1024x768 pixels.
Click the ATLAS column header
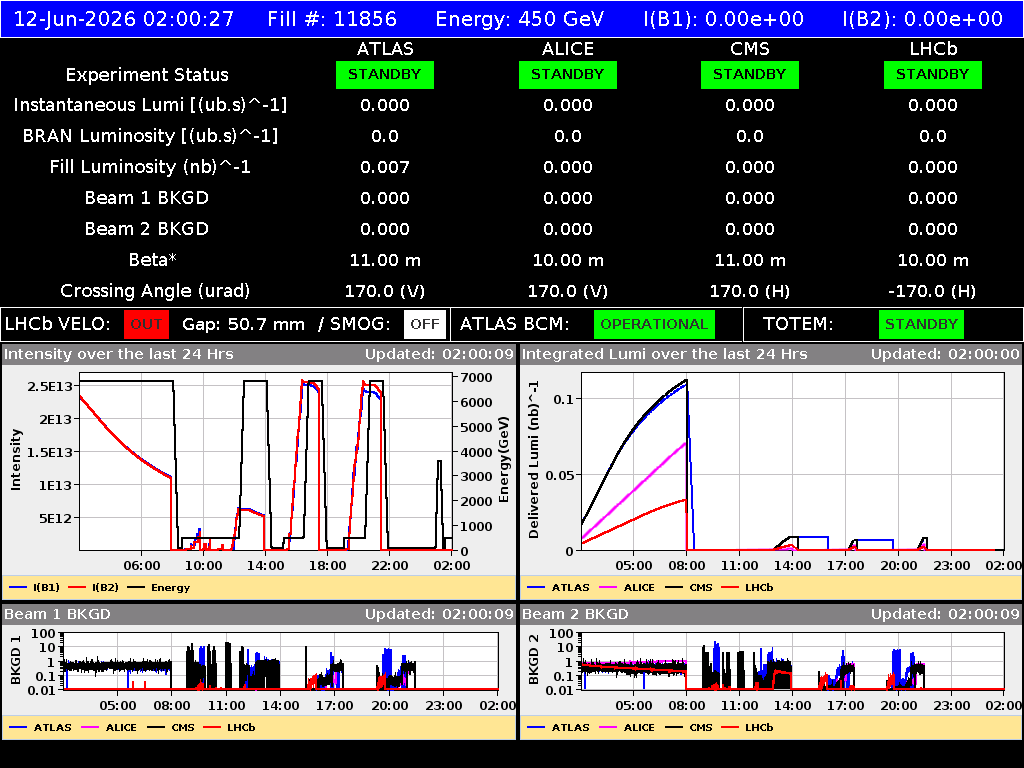[x=385, y=49]
